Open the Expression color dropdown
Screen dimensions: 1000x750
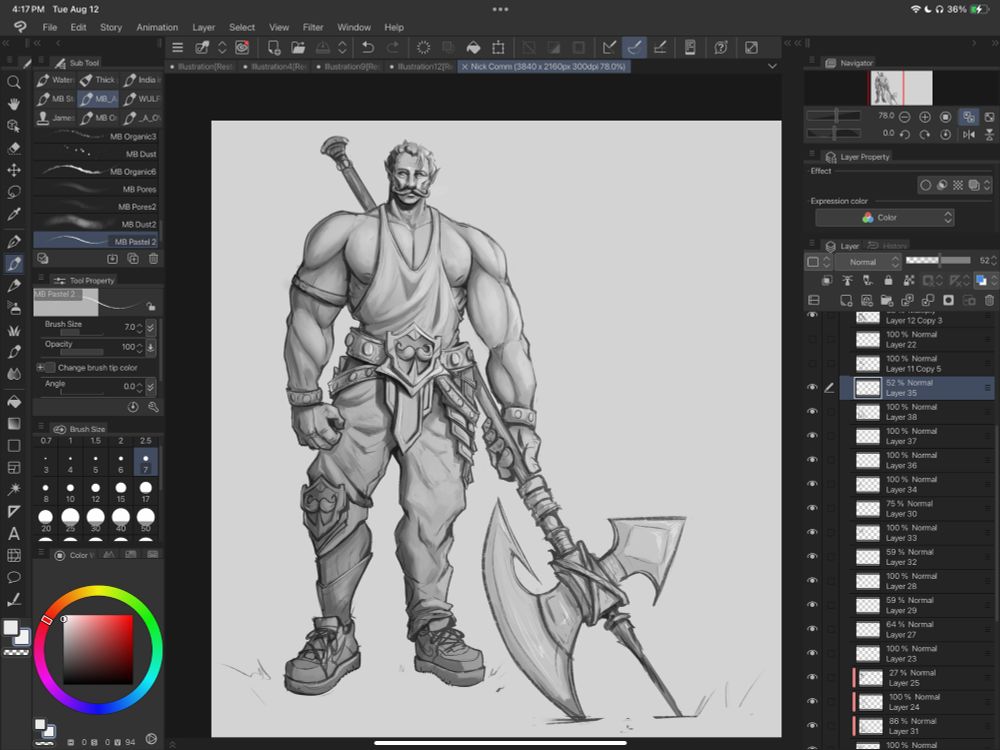884,217
